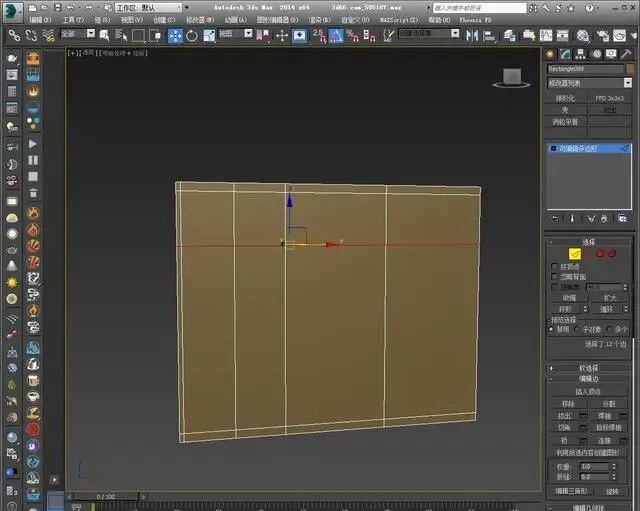
Task: Click the Select and Link chain icon
Action: pos(14,36)
